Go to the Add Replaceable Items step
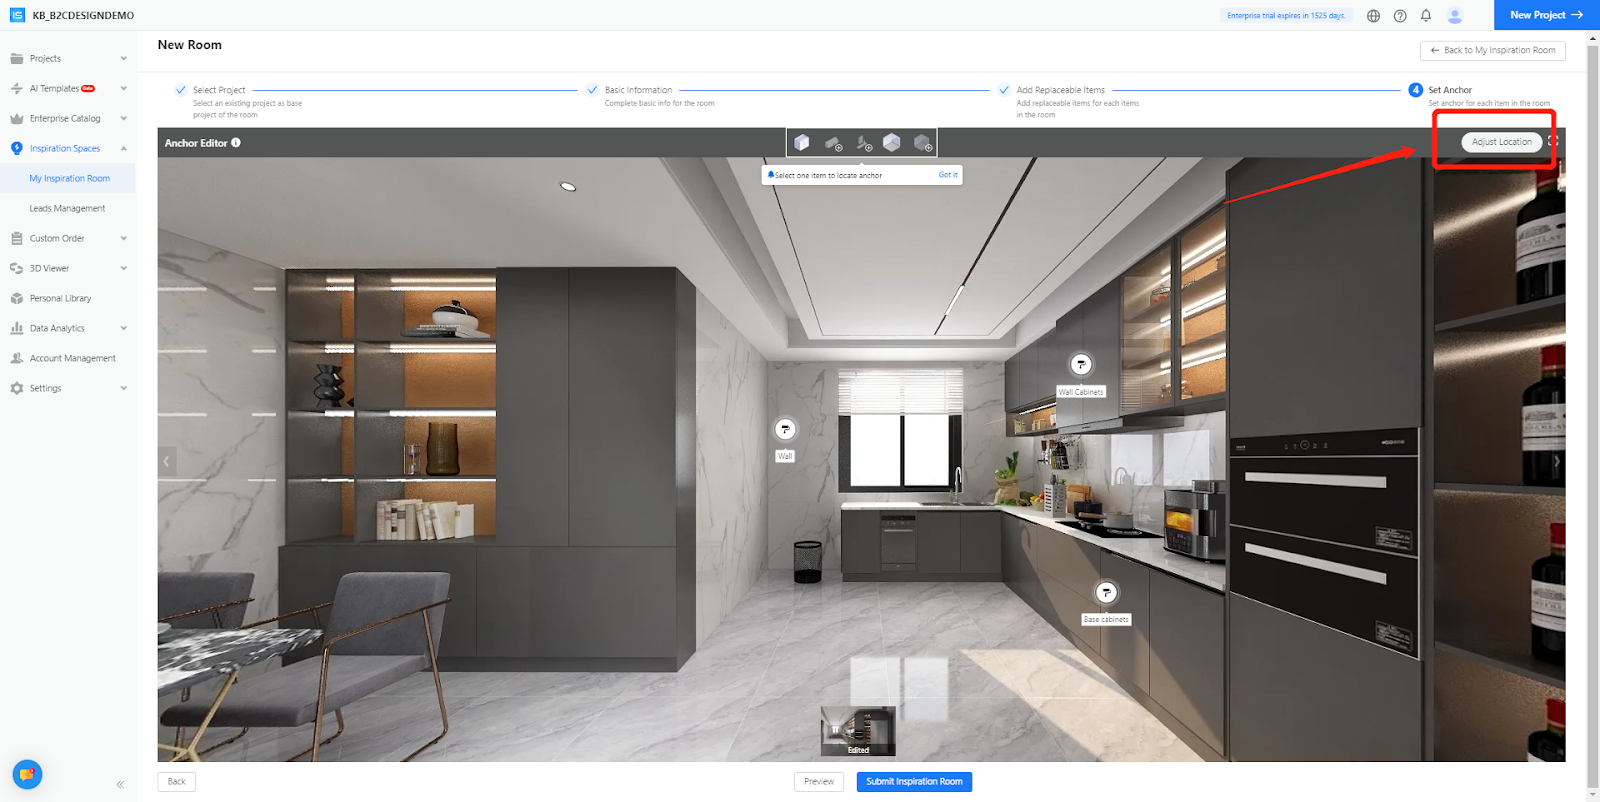The width and height of the screenshot is (1600, 802). coord(1061,90)
